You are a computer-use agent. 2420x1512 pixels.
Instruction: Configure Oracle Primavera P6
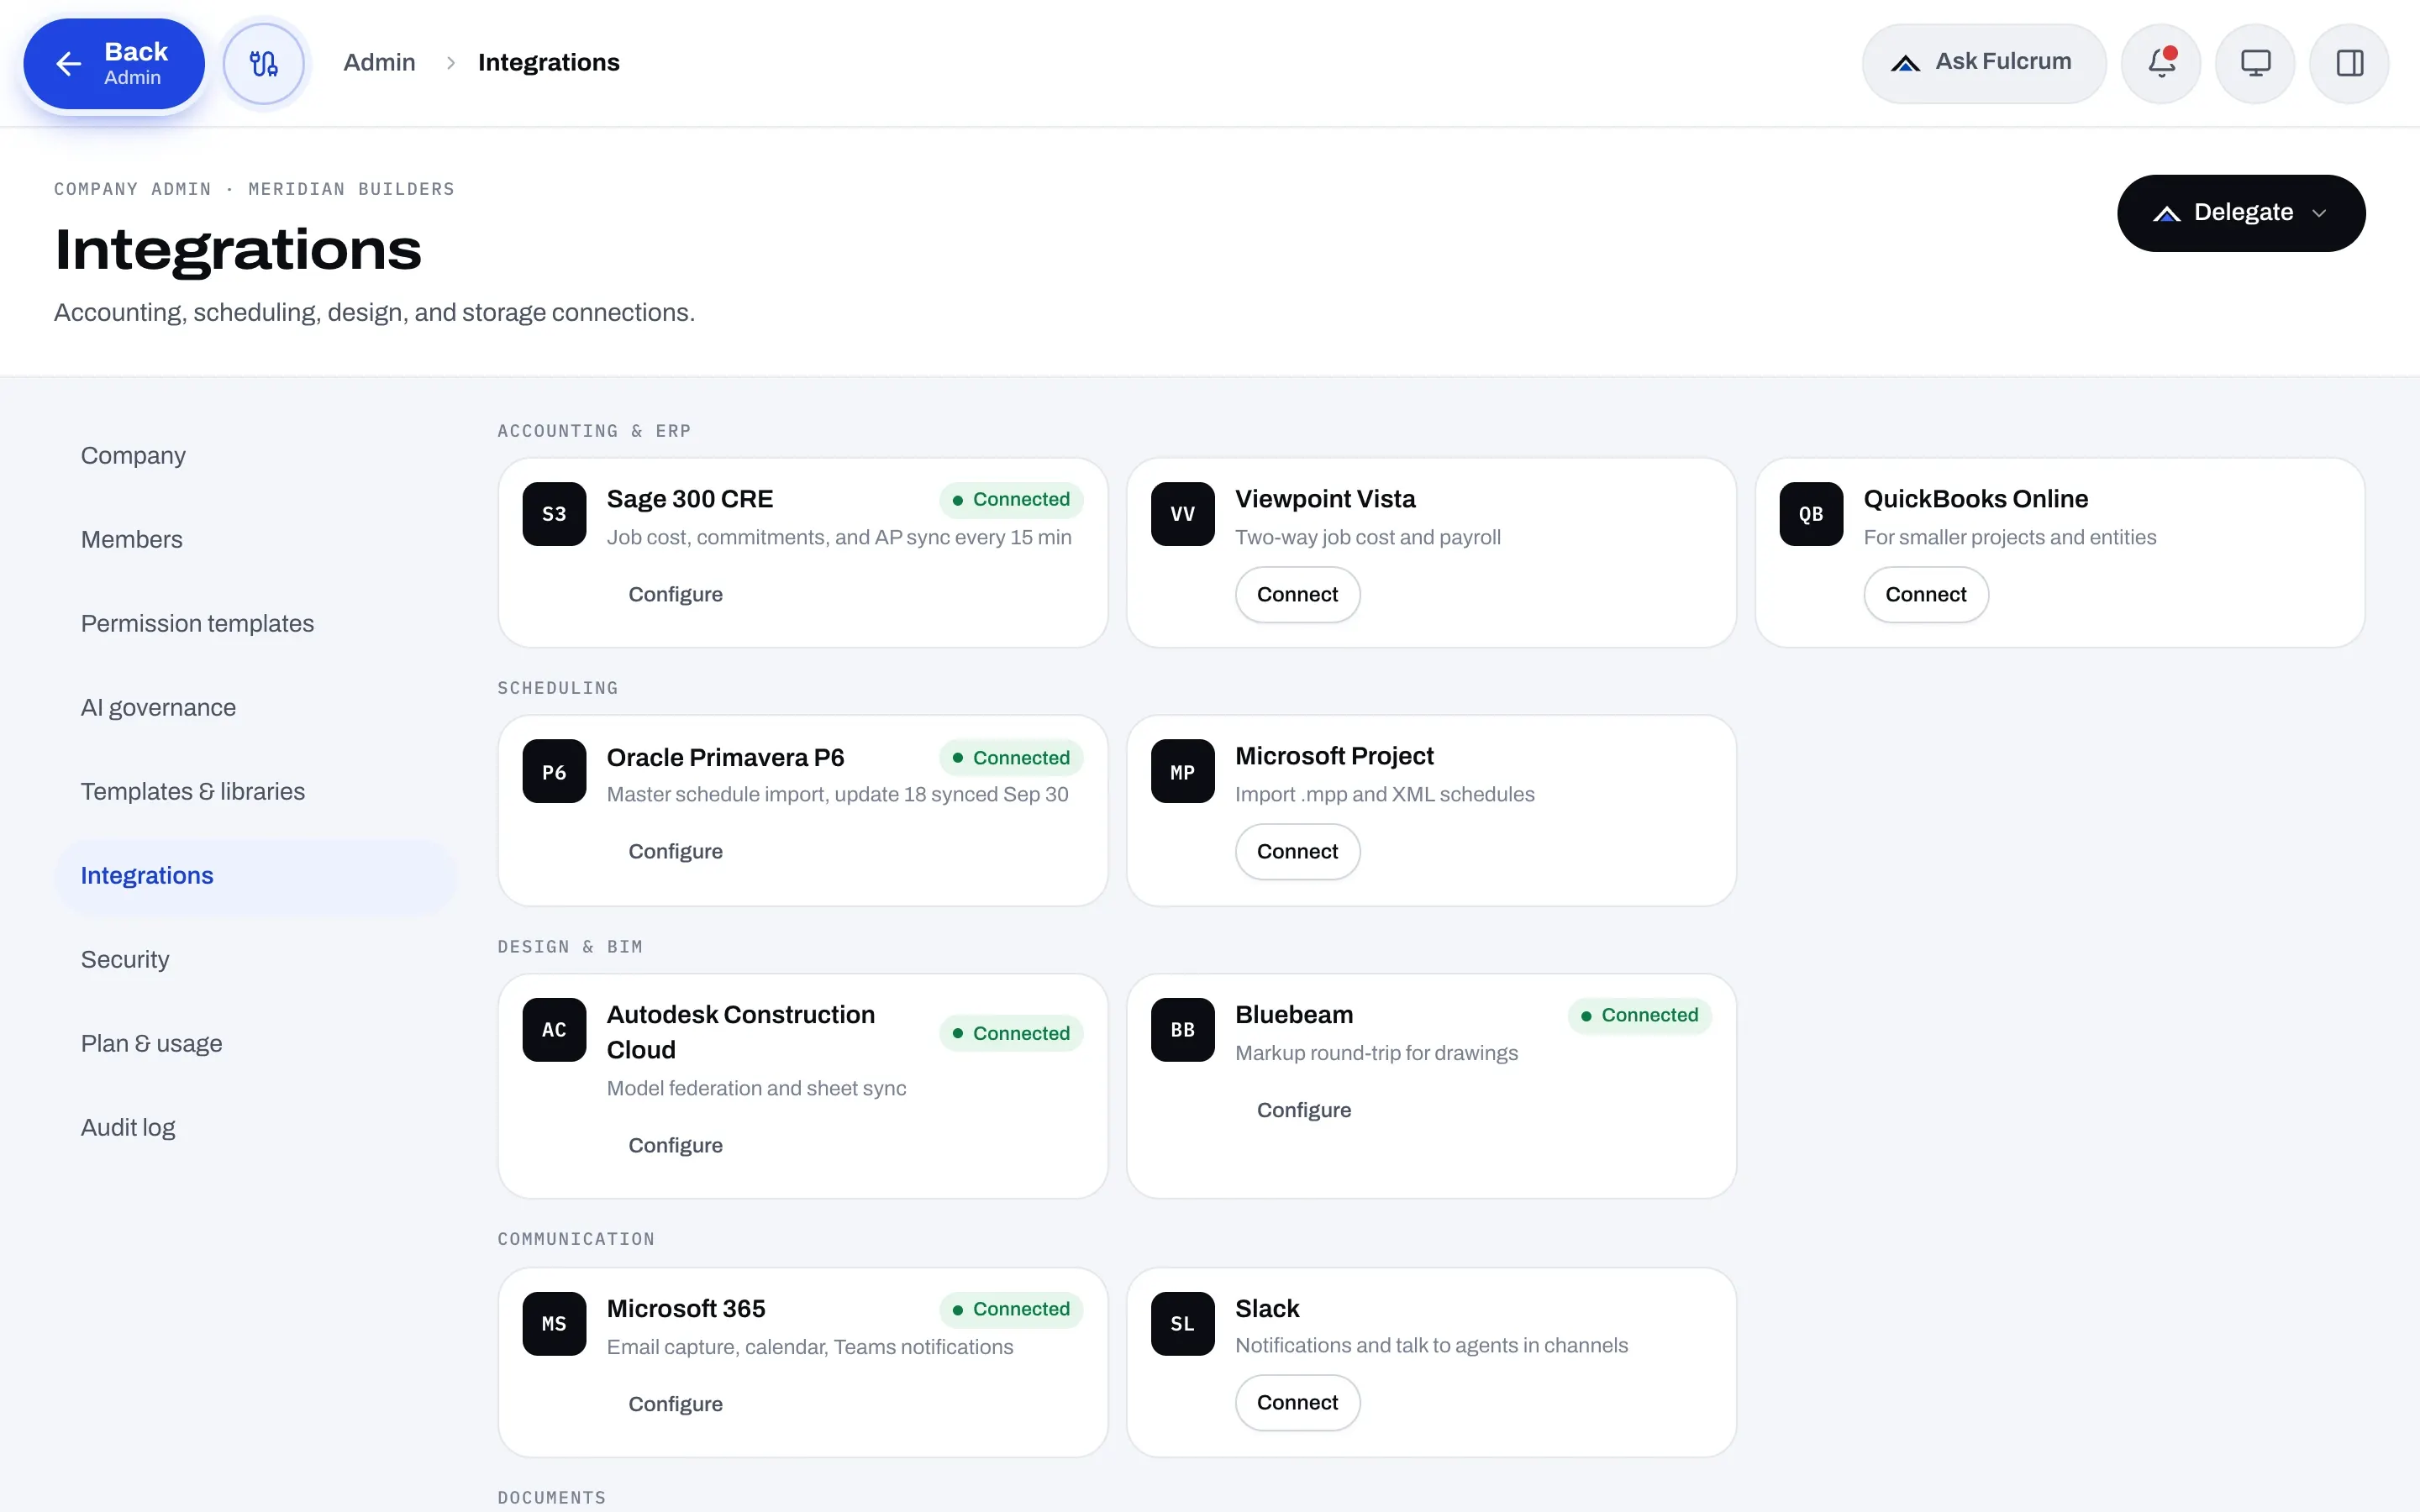coord(675,851)
